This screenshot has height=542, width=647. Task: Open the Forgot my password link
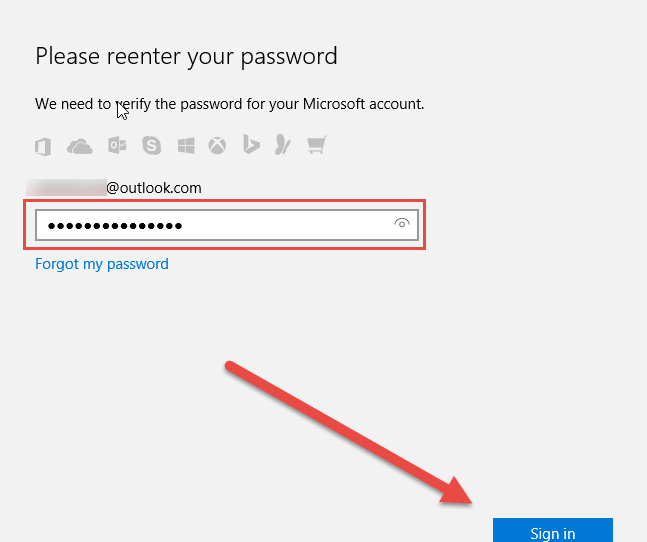click(102, 264)
